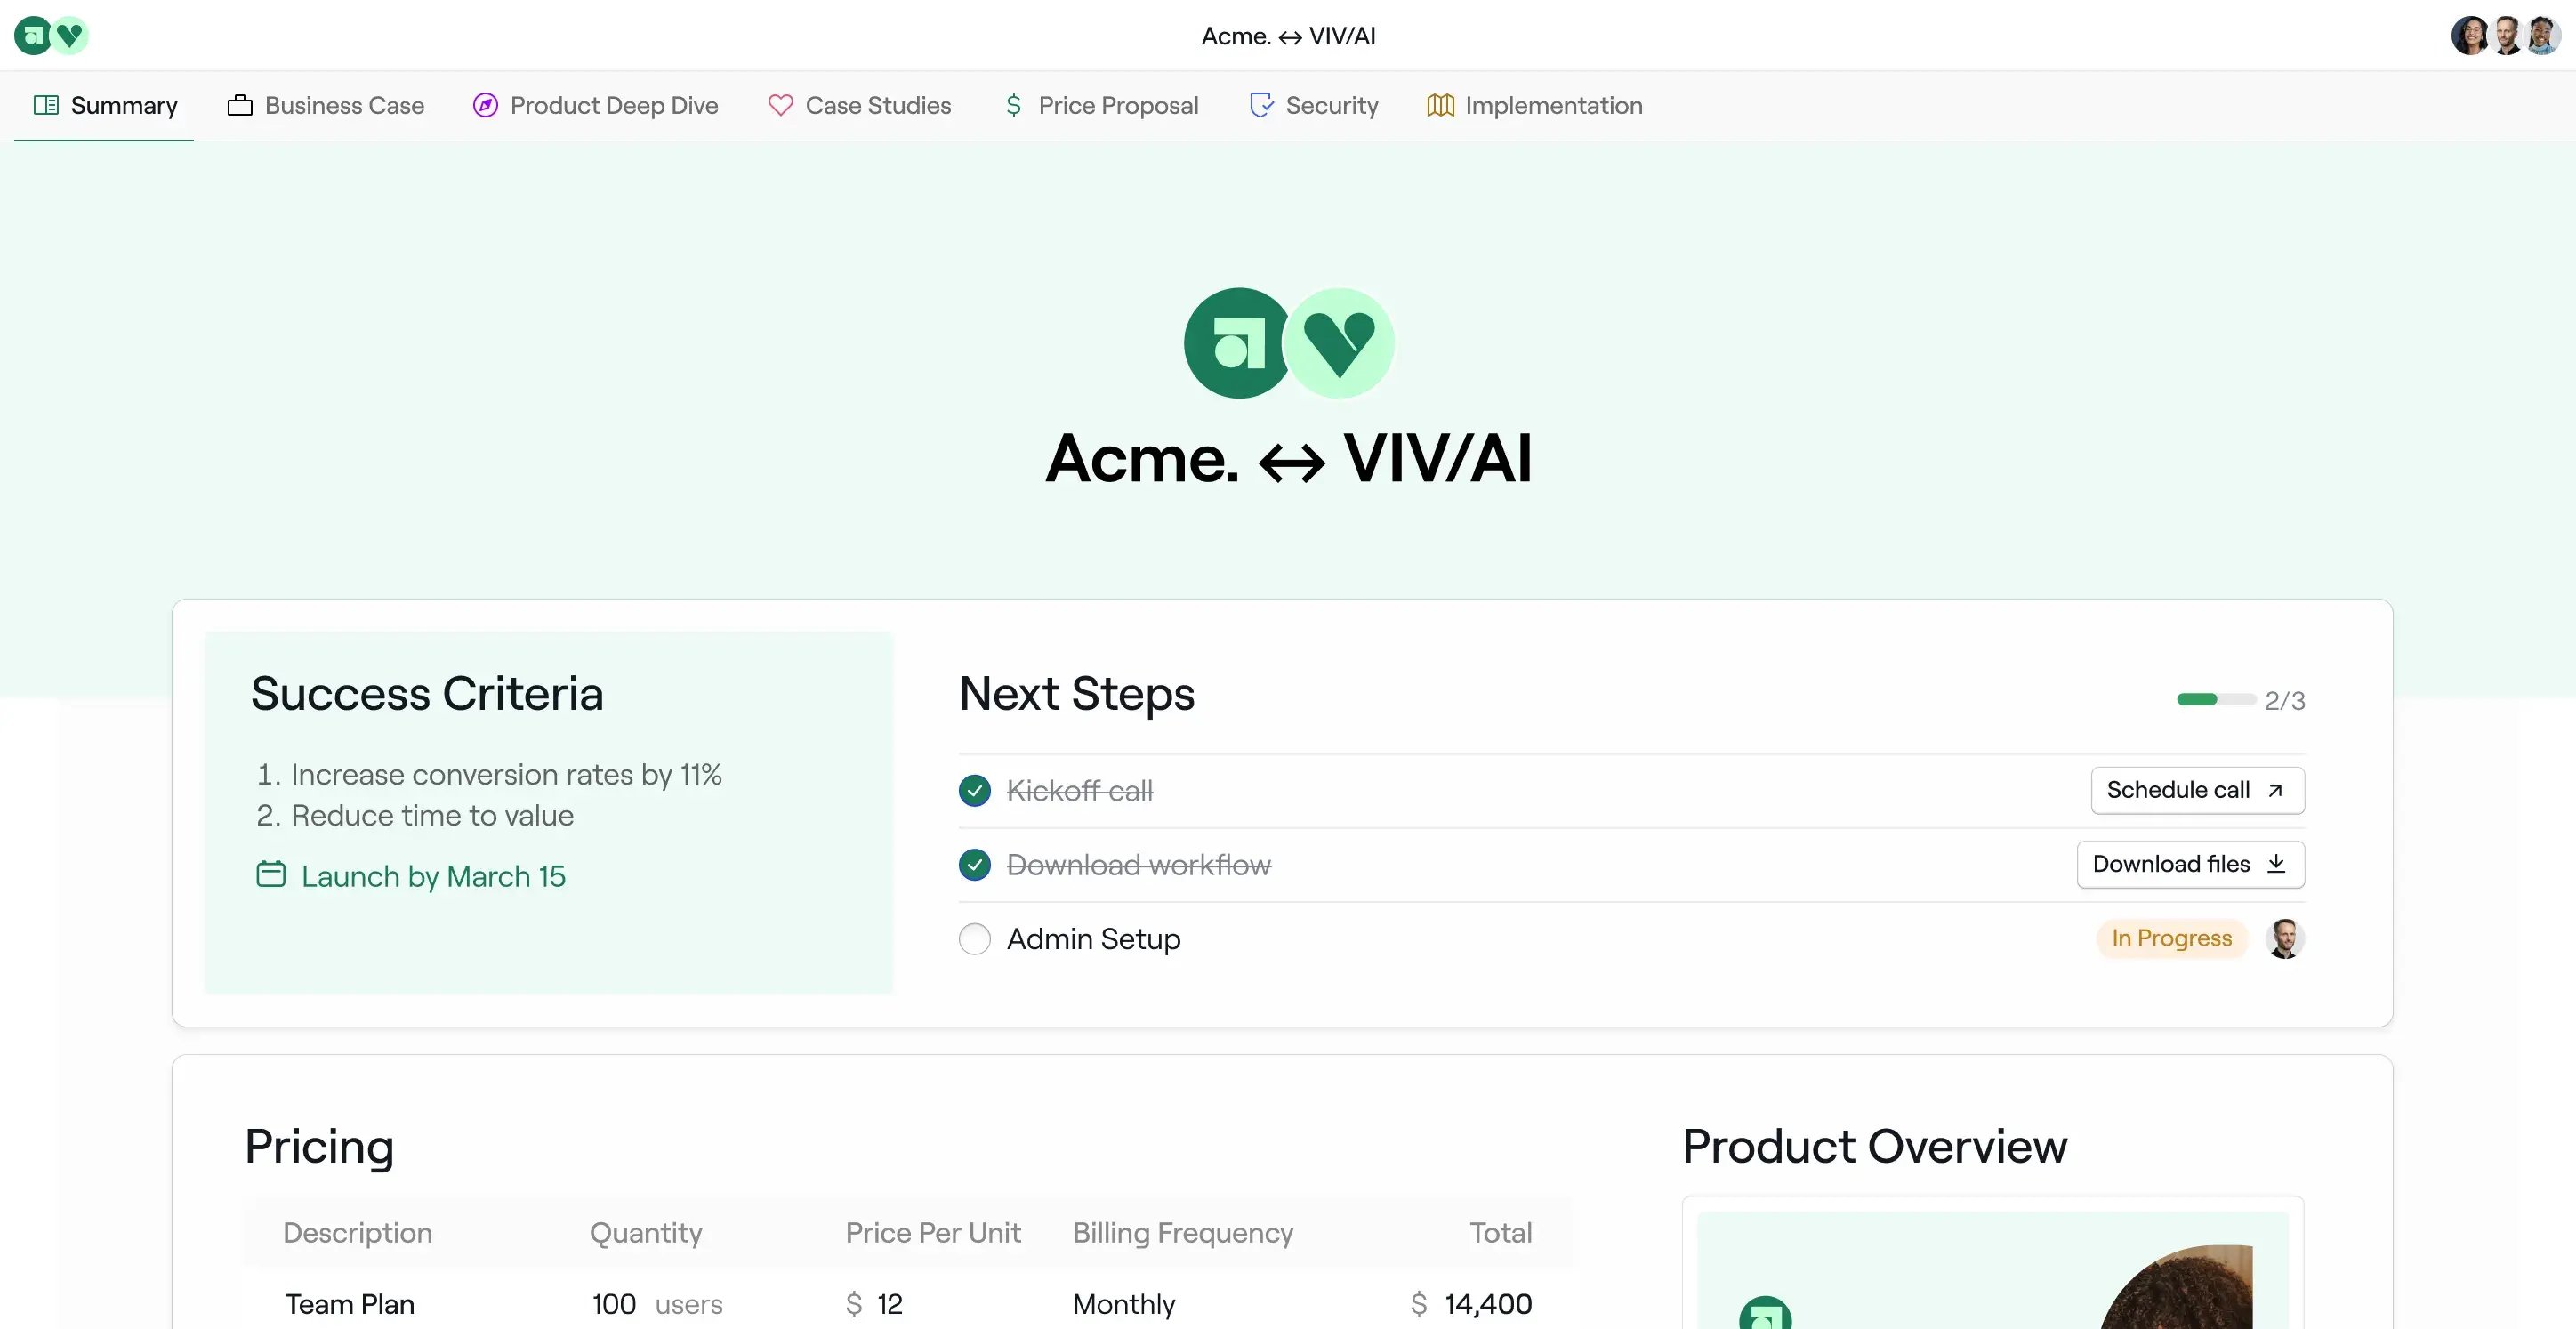Viewport: 2576px width, 1329px height.
Task: Switch to the Implementation tab
Action: [x=1535, y=105]
